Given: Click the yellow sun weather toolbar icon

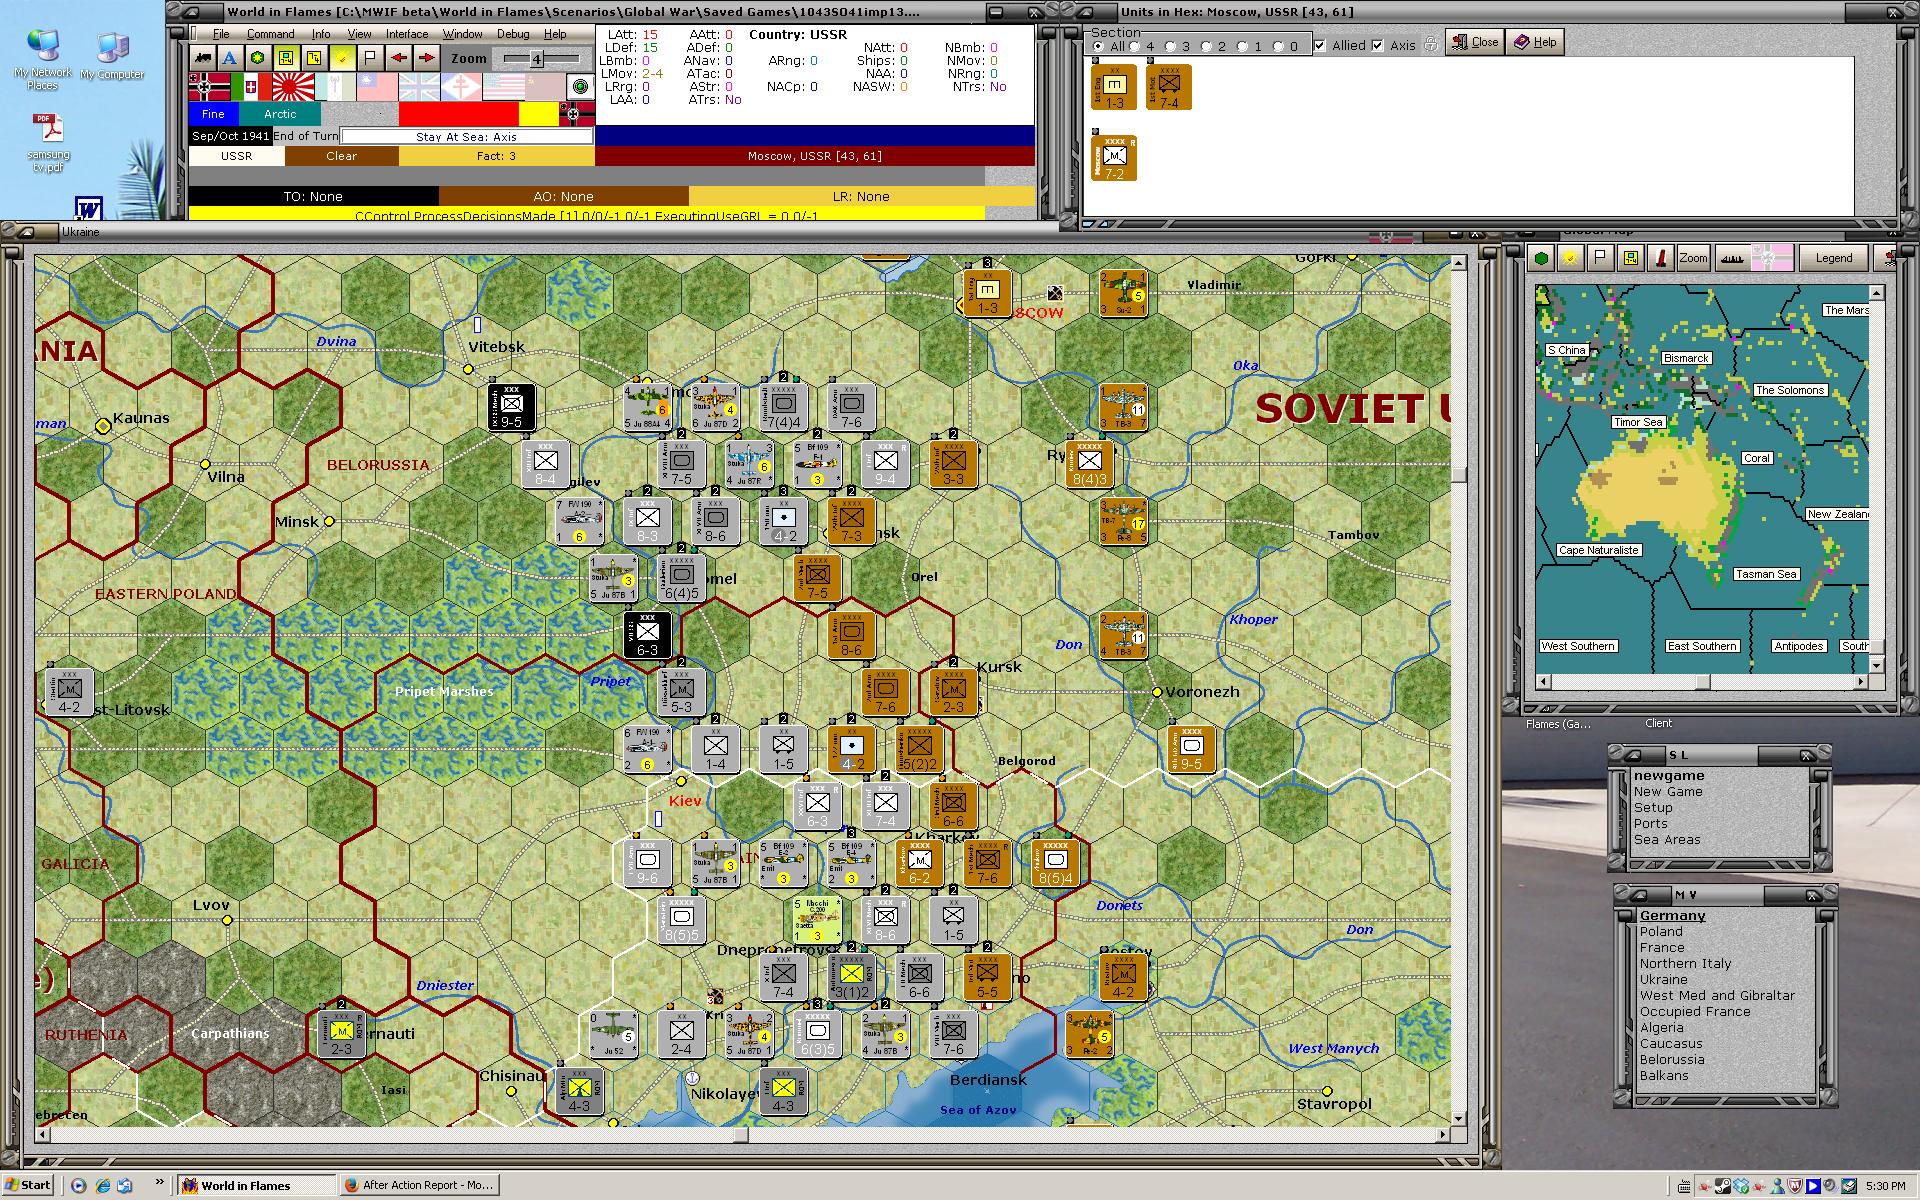Looking at the screenshot, I should click(342, 58).
